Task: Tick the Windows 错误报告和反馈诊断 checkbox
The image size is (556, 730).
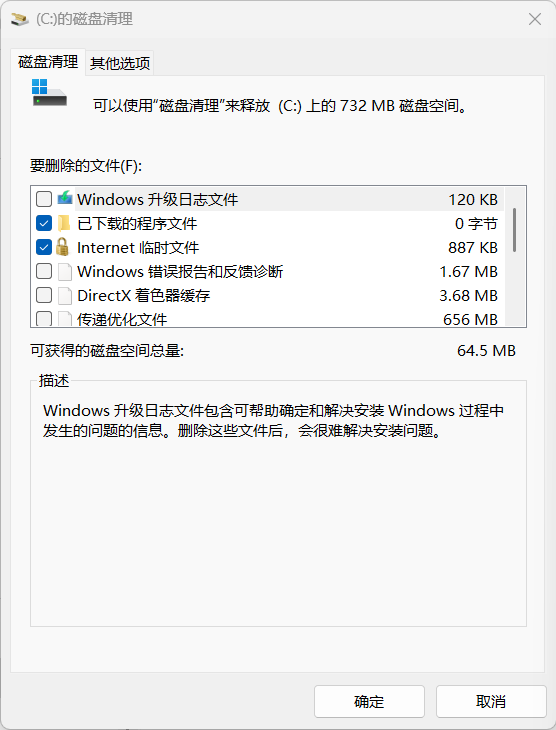Action: coord(44,271)
